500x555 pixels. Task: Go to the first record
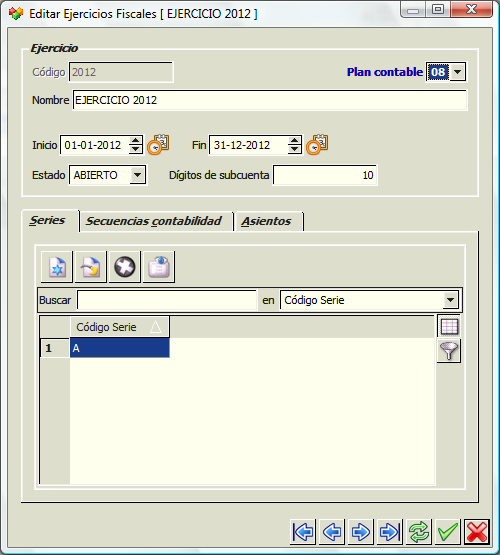click(303, 531)
